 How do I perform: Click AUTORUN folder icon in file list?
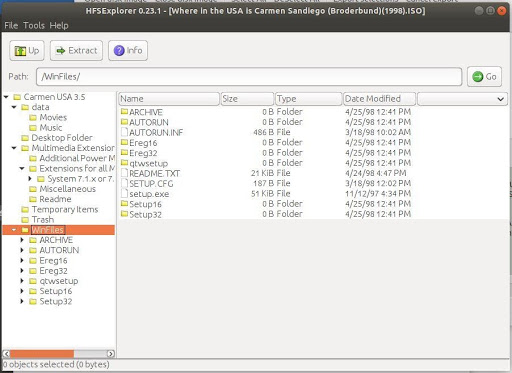pyautogui.click(x=124, y=122)
